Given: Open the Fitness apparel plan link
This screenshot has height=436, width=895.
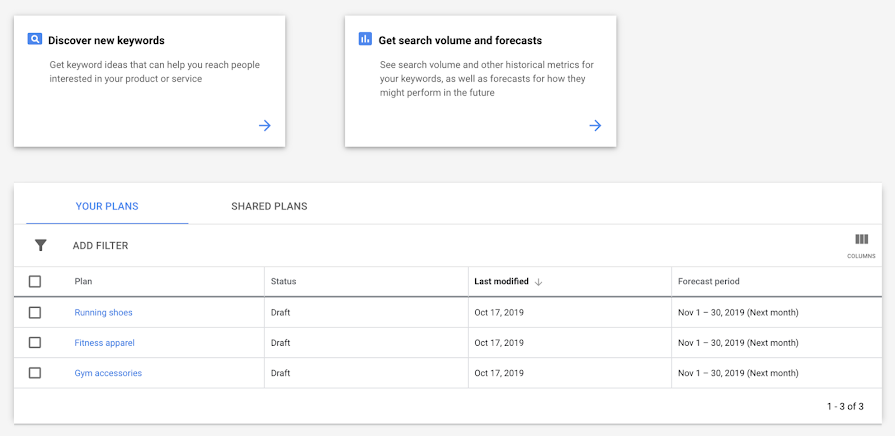Looking at the screenshot, I should click(x=104, y=343).
